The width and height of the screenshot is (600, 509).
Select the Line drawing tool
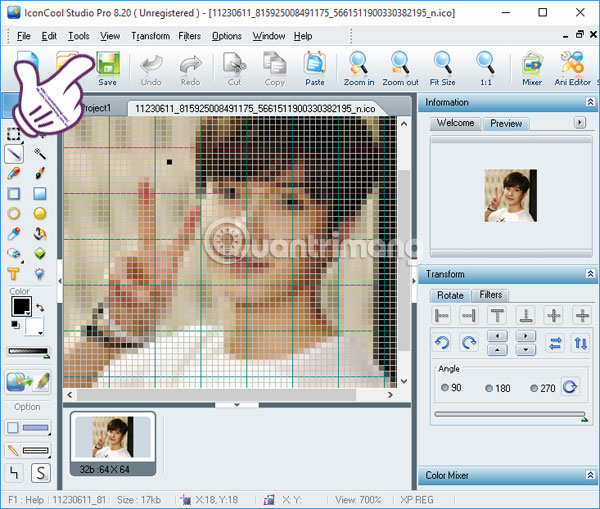click(x=14, y=154)
